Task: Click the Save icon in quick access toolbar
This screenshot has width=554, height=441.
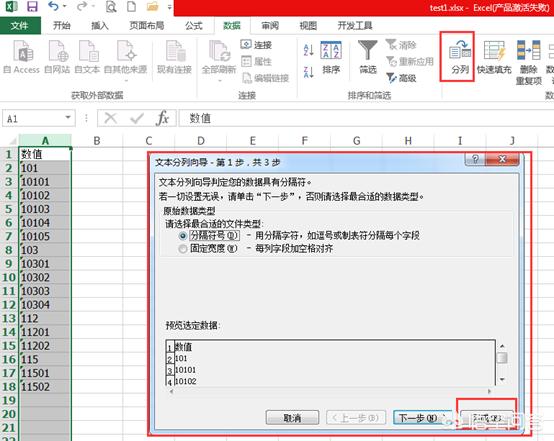Action: (x=32, y=6)
